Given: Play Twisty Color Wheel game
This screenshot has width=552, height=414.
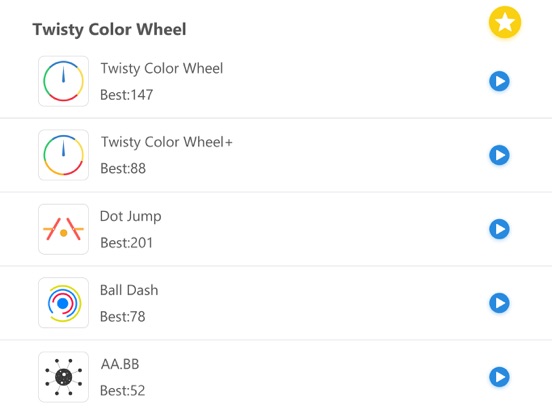Looking at the screenshot, I should [499, 81].
